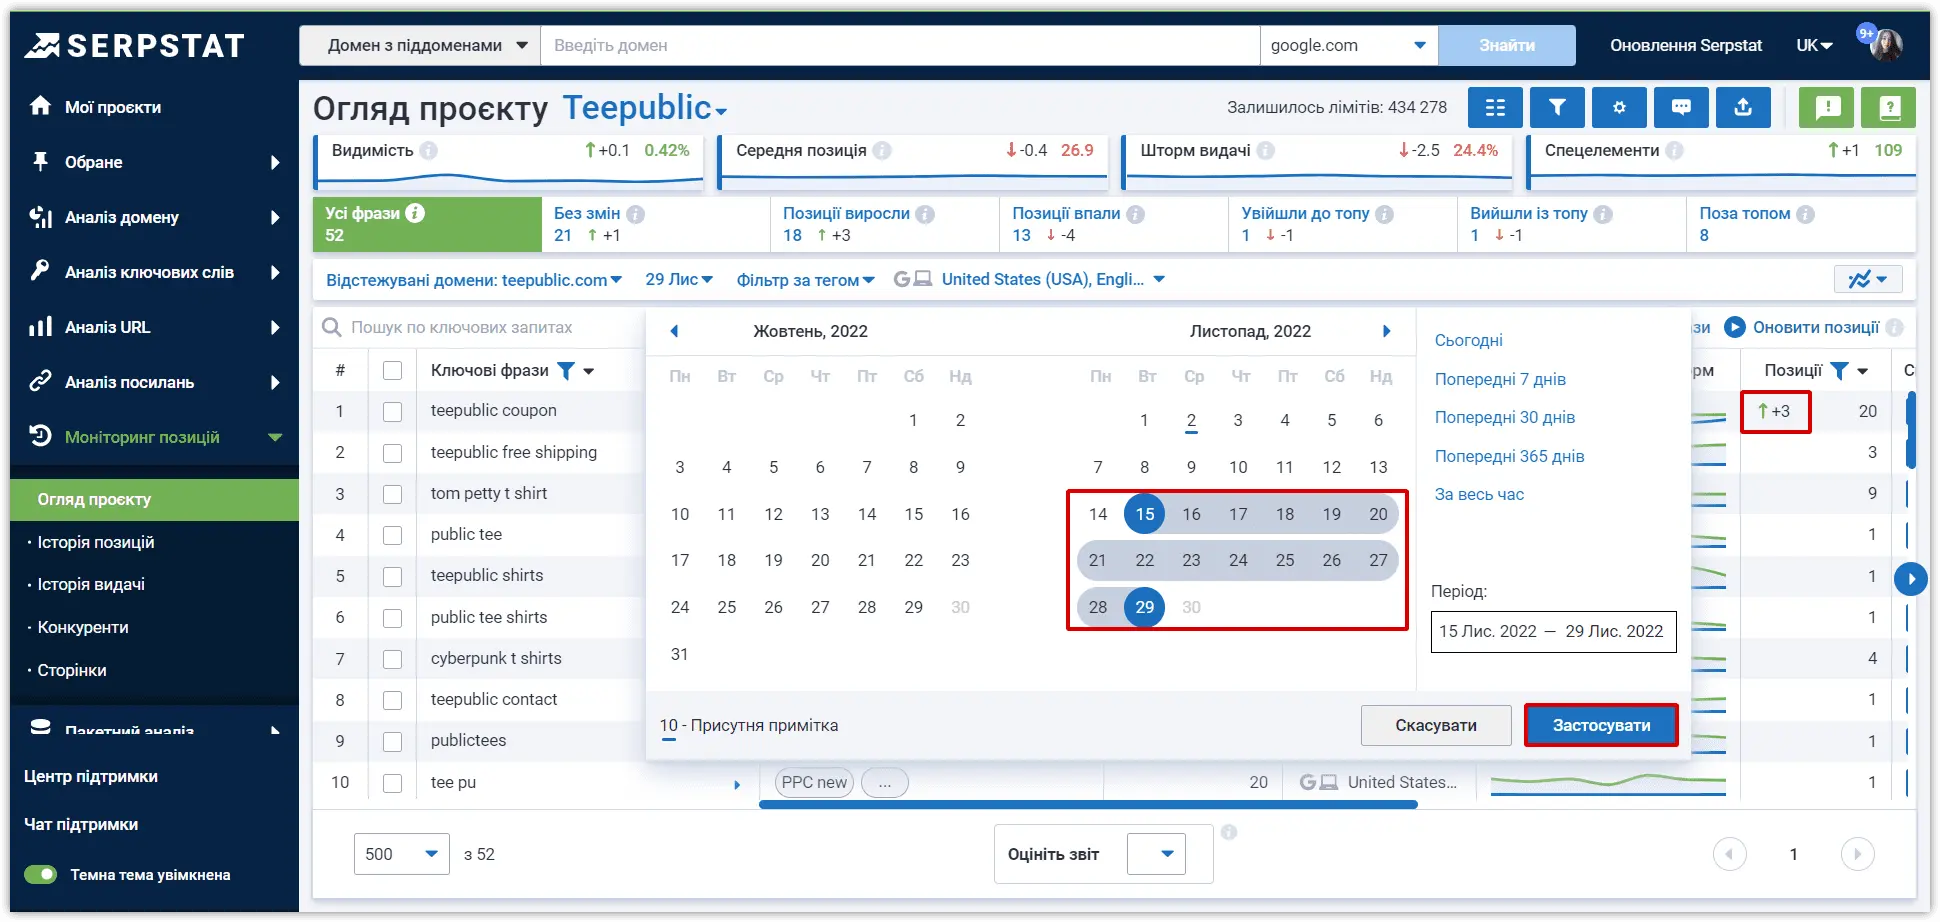Open the user avatar profile
The width and height of the screenshot is (1940, 922).
click(x=1886, y=45)
